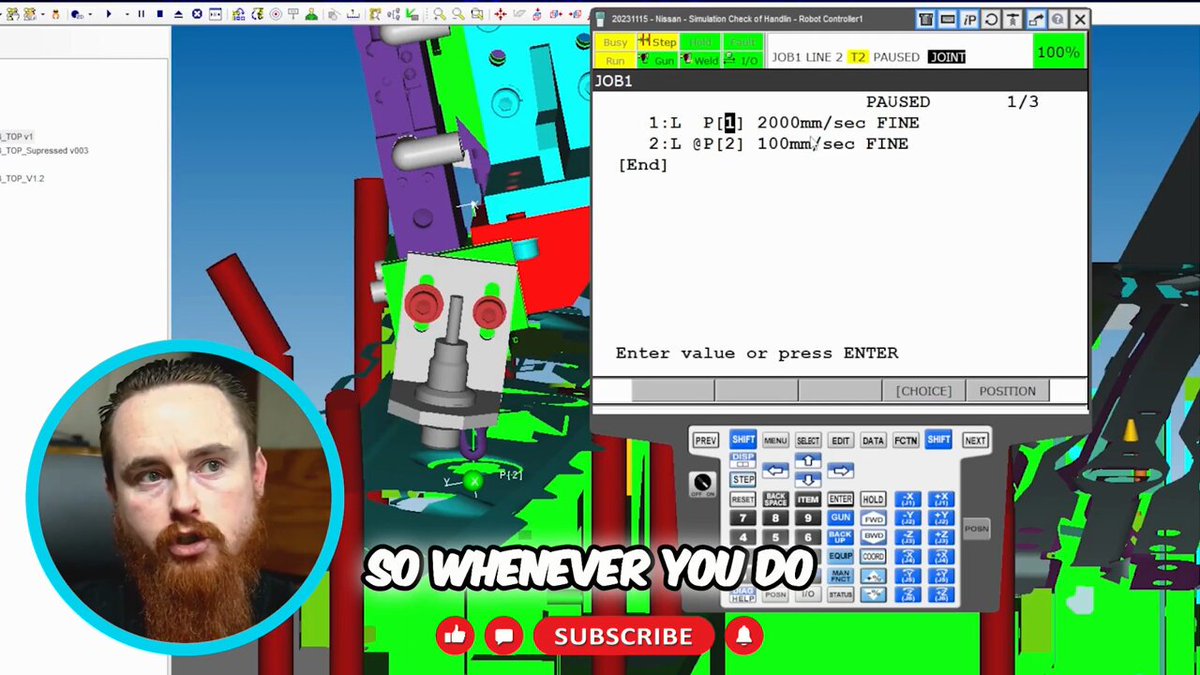Viewport: 1200px width, 675px height.
Task: Click the Eject toolbar icon
Action: coord(178,14)
